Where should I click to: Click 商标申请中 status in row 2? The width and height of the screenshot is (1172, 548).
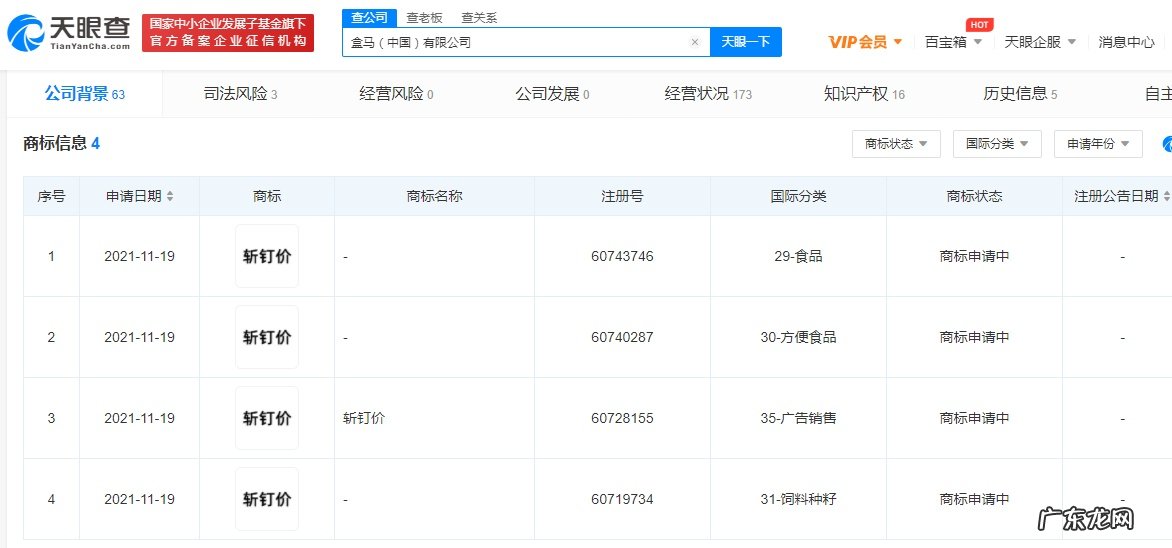tap(974, 337)
